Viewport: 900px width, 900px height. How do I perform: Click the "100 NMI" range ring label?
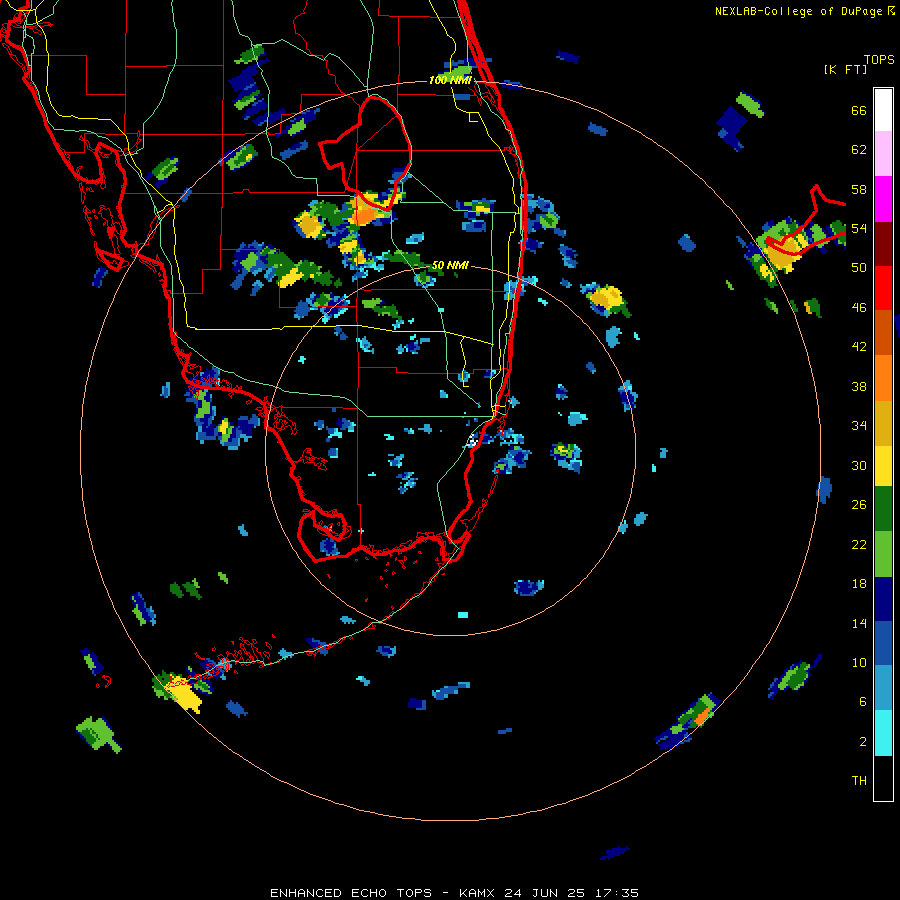[451, 80]
